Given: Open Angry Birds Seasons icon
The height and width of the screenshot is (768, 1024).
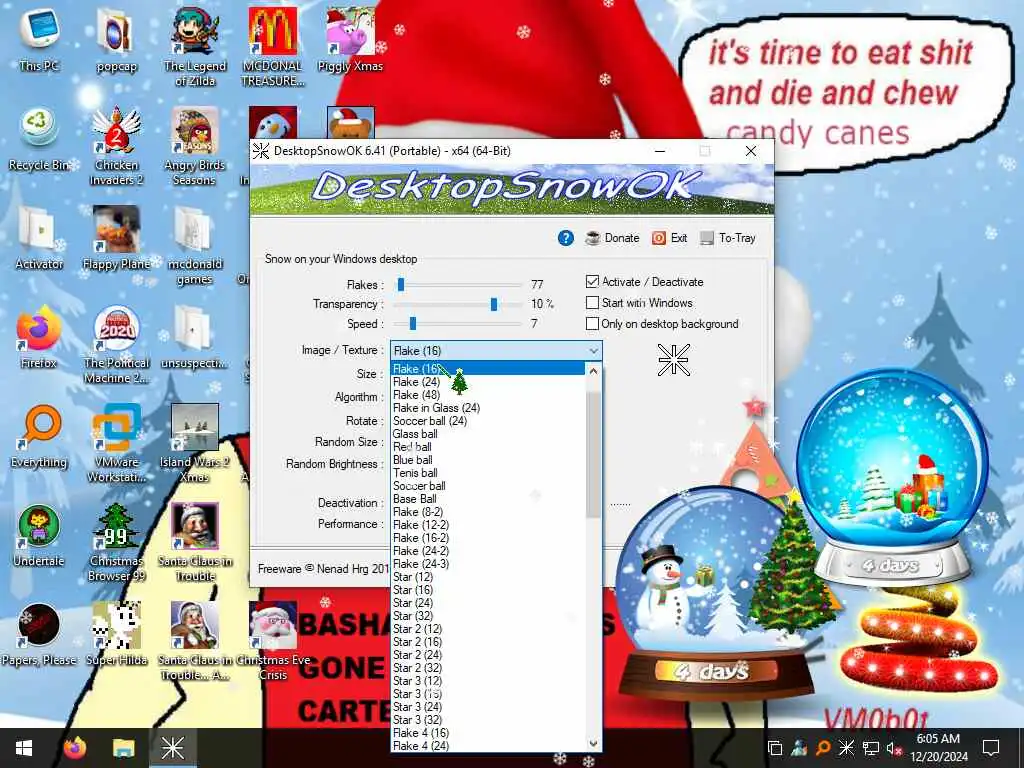Looking at the screenshot, I should pyautogui.click(x=195, y=145).
